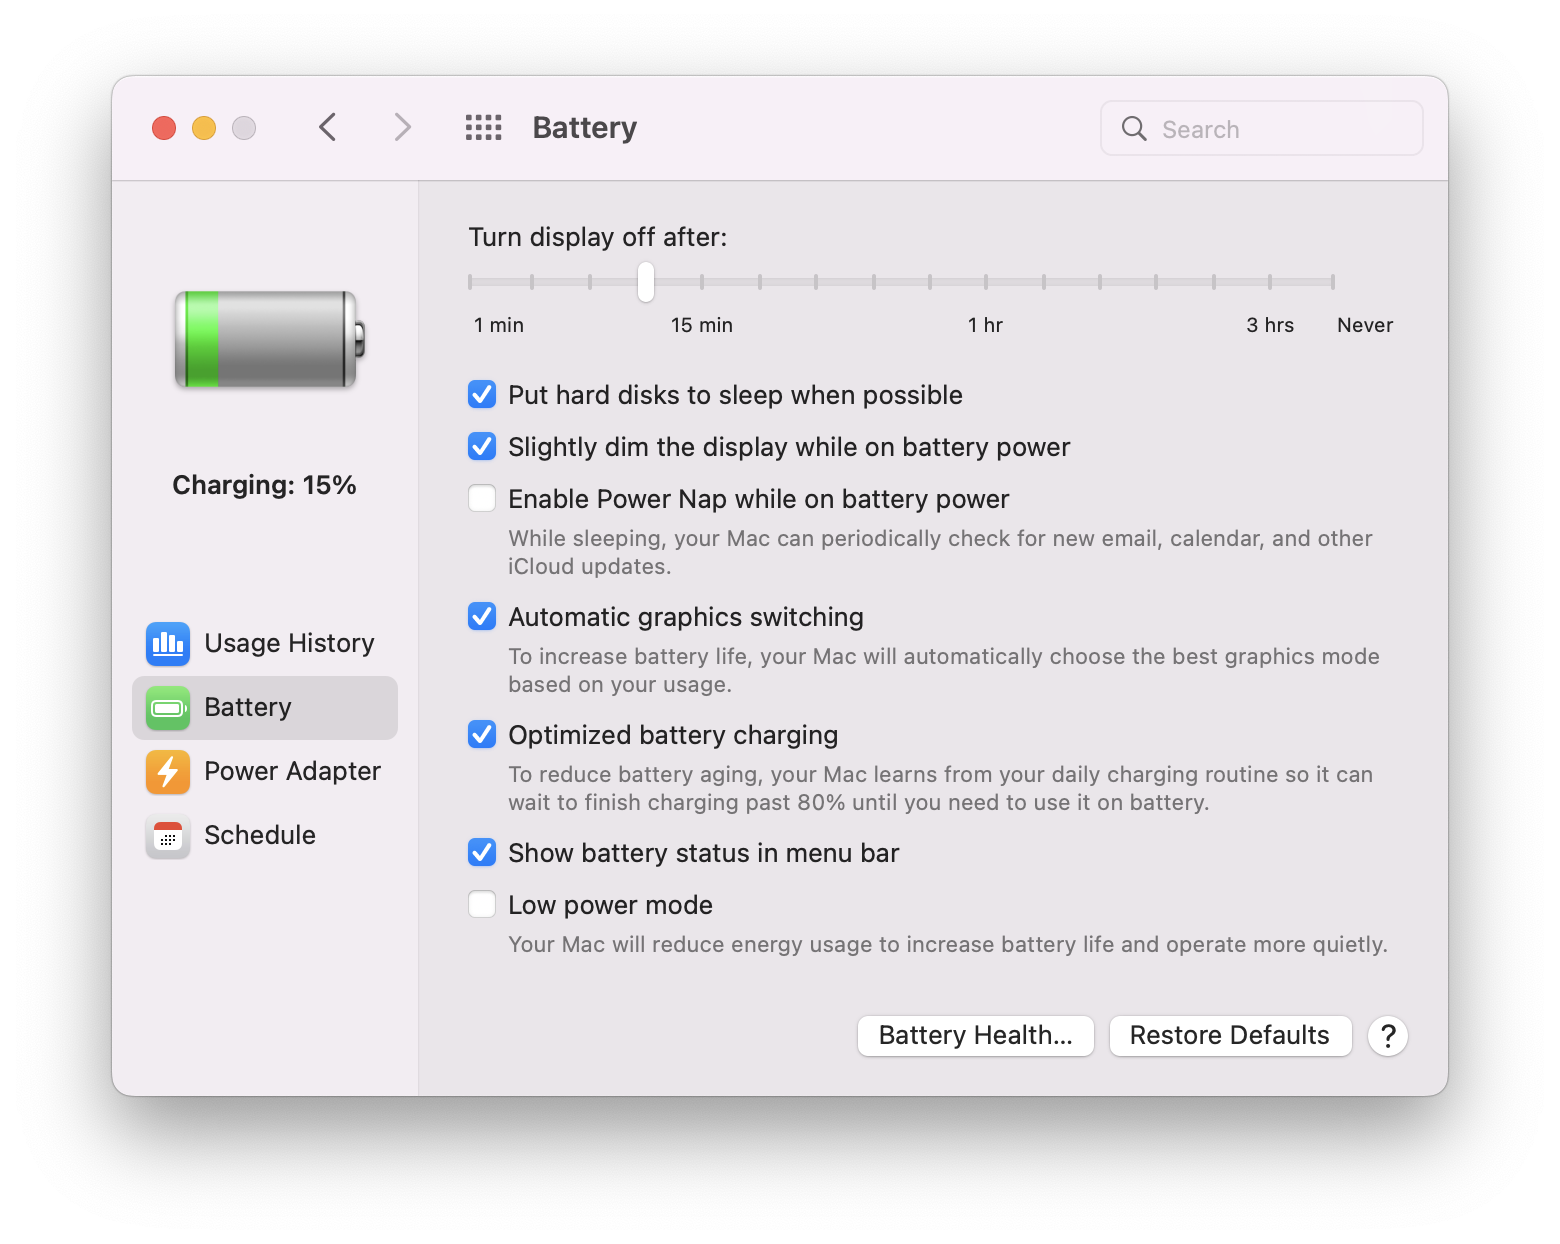The image size is (1560, 1244).
Task: Click the green Battery sidebar icon
Action: [167, 708]
